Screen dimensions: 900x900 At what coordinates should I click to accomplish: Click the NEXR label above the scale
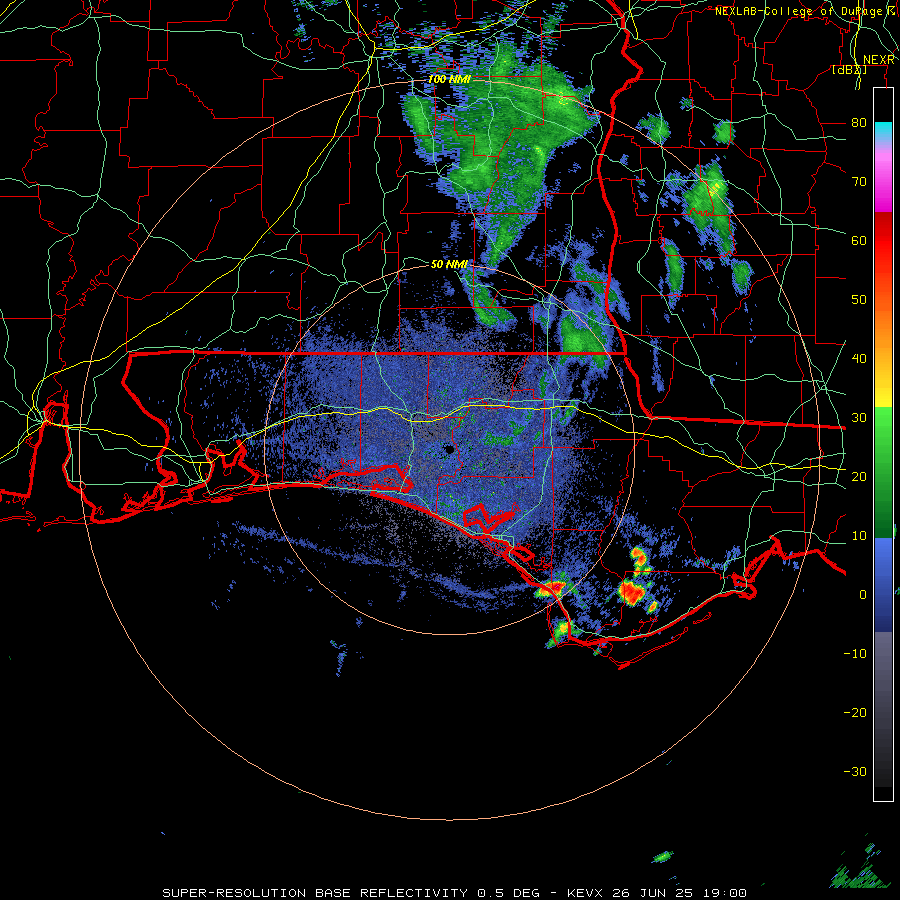coord(879,60)
